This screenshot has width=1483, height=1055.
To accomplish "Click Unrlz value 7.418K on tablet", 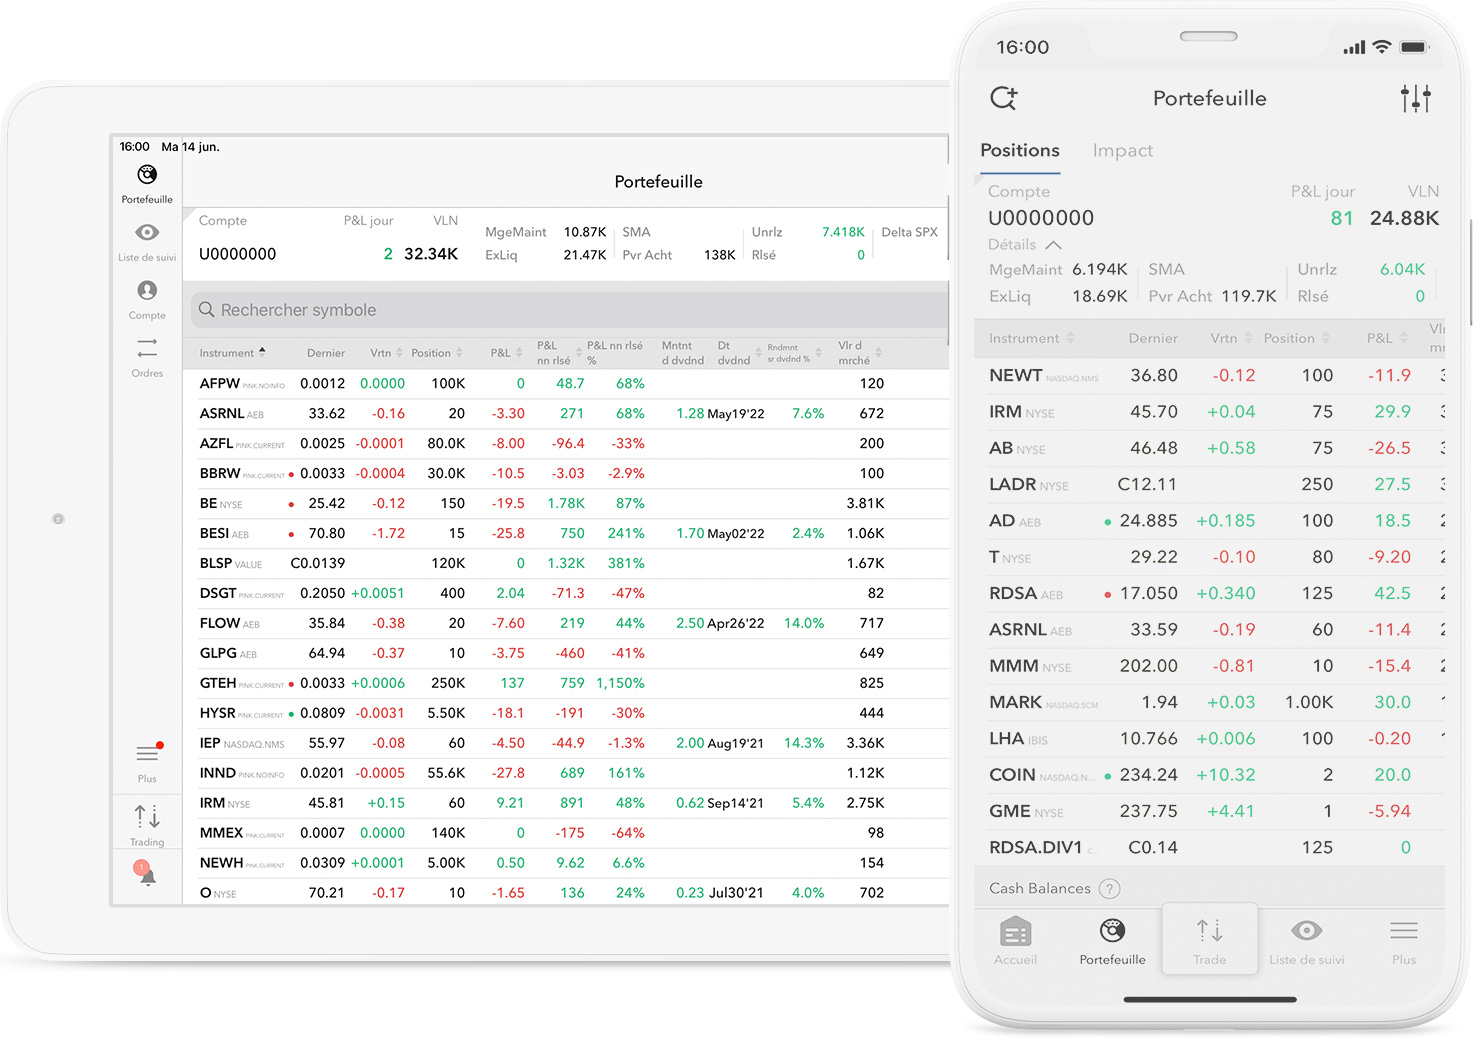I will click(x=843, y=232).
